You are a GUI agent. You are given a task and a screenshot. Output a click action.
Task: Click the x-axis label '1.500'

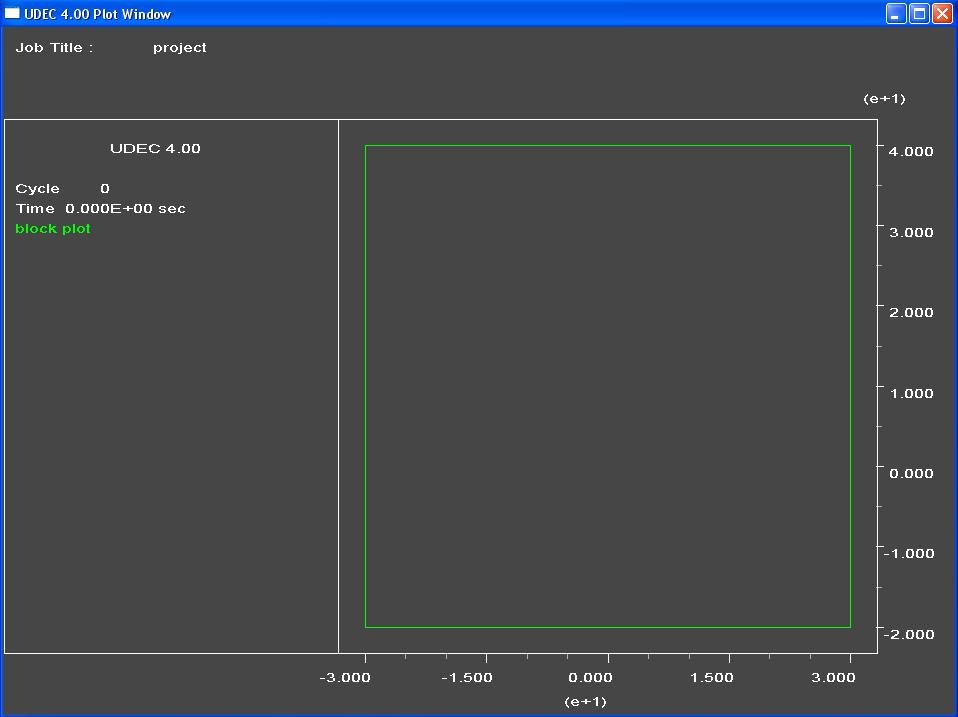point(712,677)
